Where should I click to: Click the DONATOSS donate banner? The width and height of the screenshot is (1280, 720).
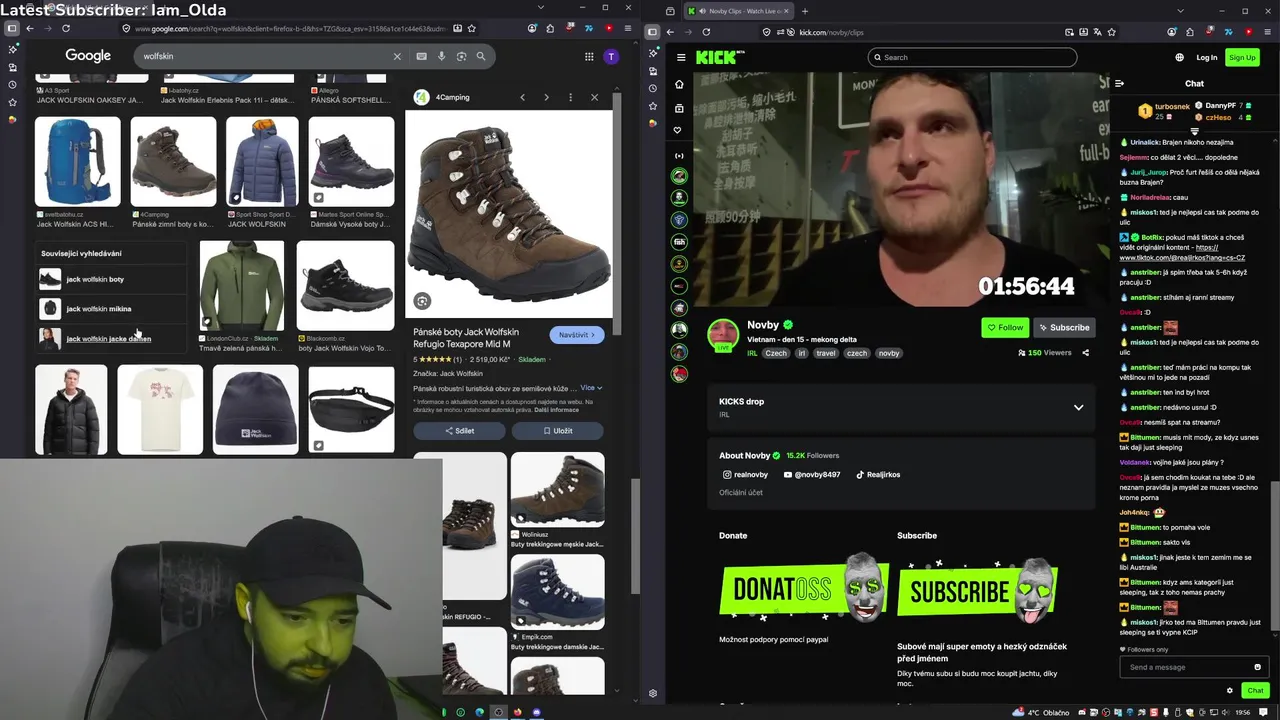[805, 589]
